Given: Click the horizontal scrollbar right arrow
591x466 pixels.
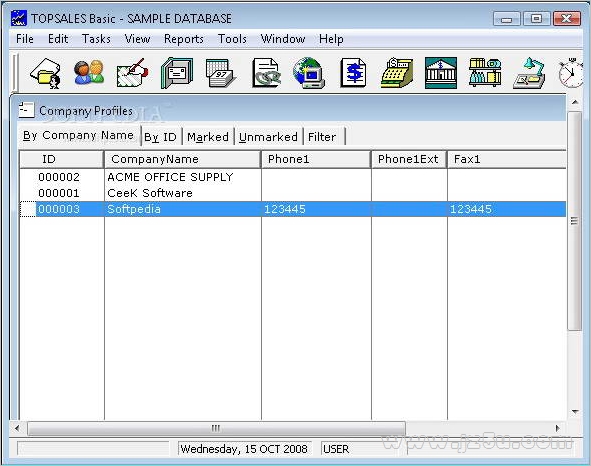Looking at the screenshot, I should click(557, 428).
